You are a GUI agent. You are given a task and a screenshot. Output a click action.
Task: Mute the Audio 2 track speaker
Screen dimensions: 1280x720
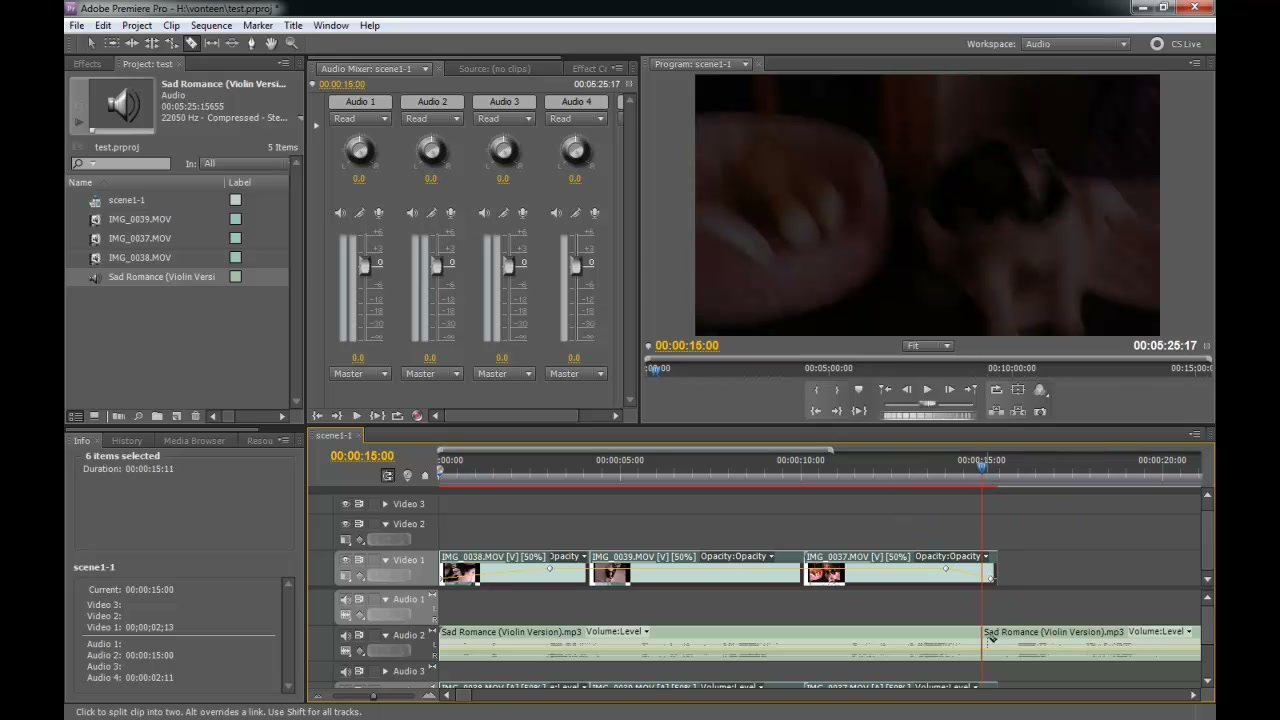345,636
